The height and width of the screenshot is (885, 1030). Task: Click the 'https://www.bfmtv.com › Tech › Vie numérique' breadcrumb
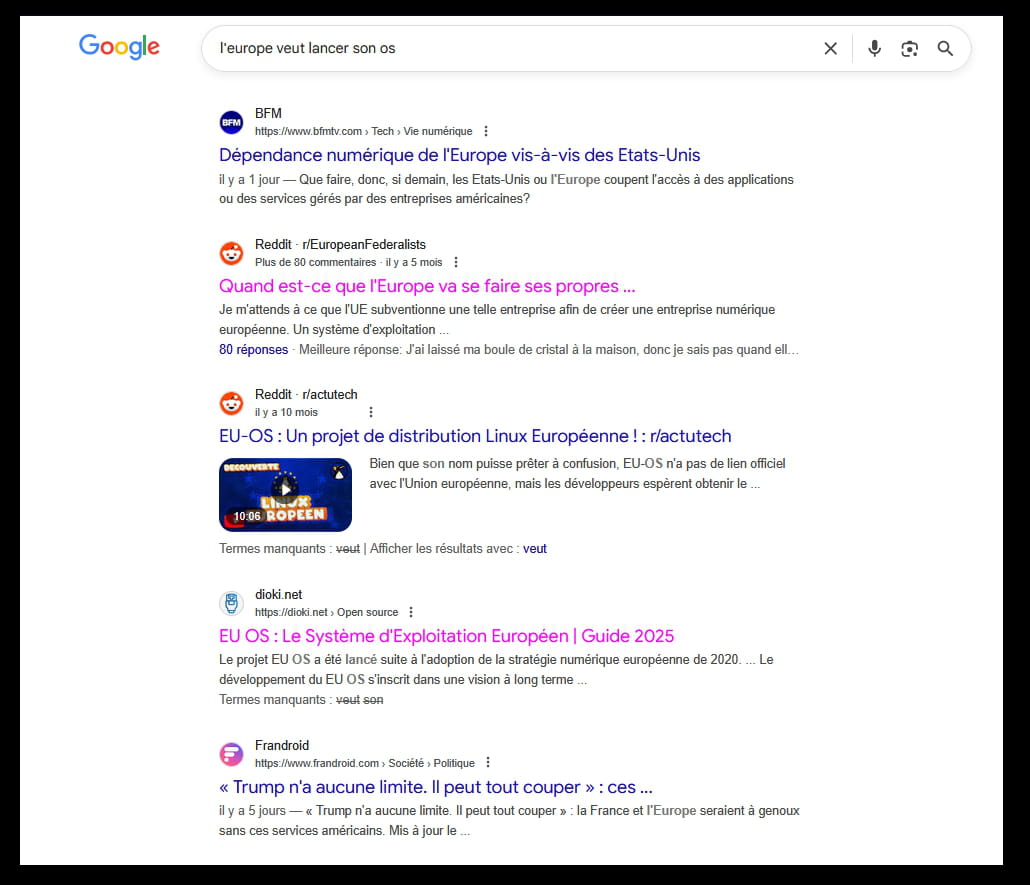(x=363, y=131)
